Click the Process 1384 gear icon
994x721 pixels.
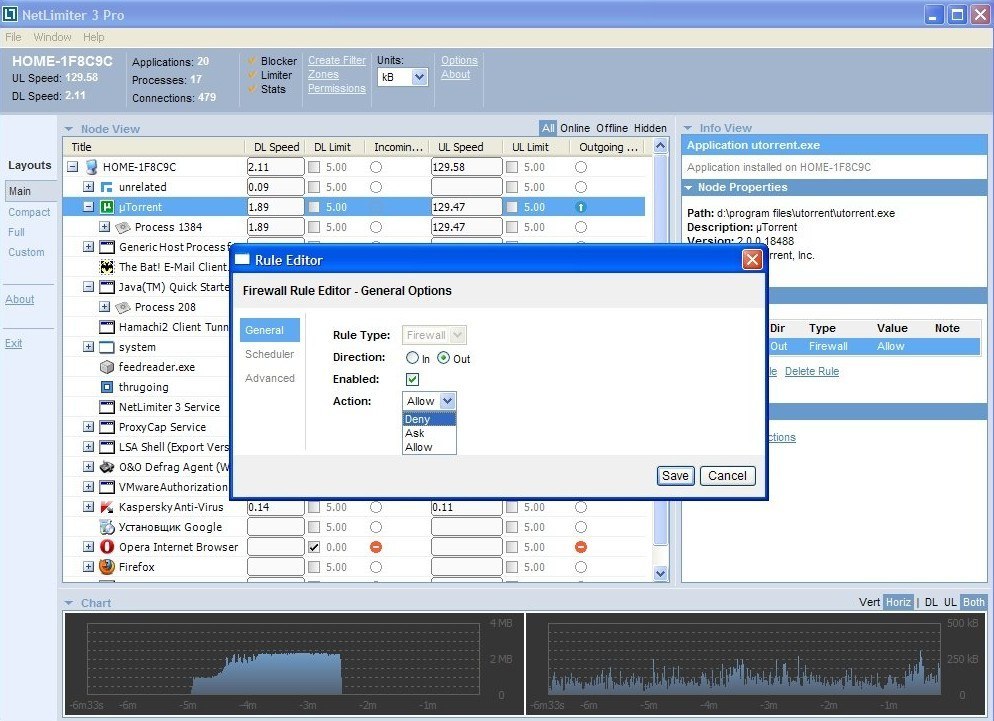click(x=123, y=227)
